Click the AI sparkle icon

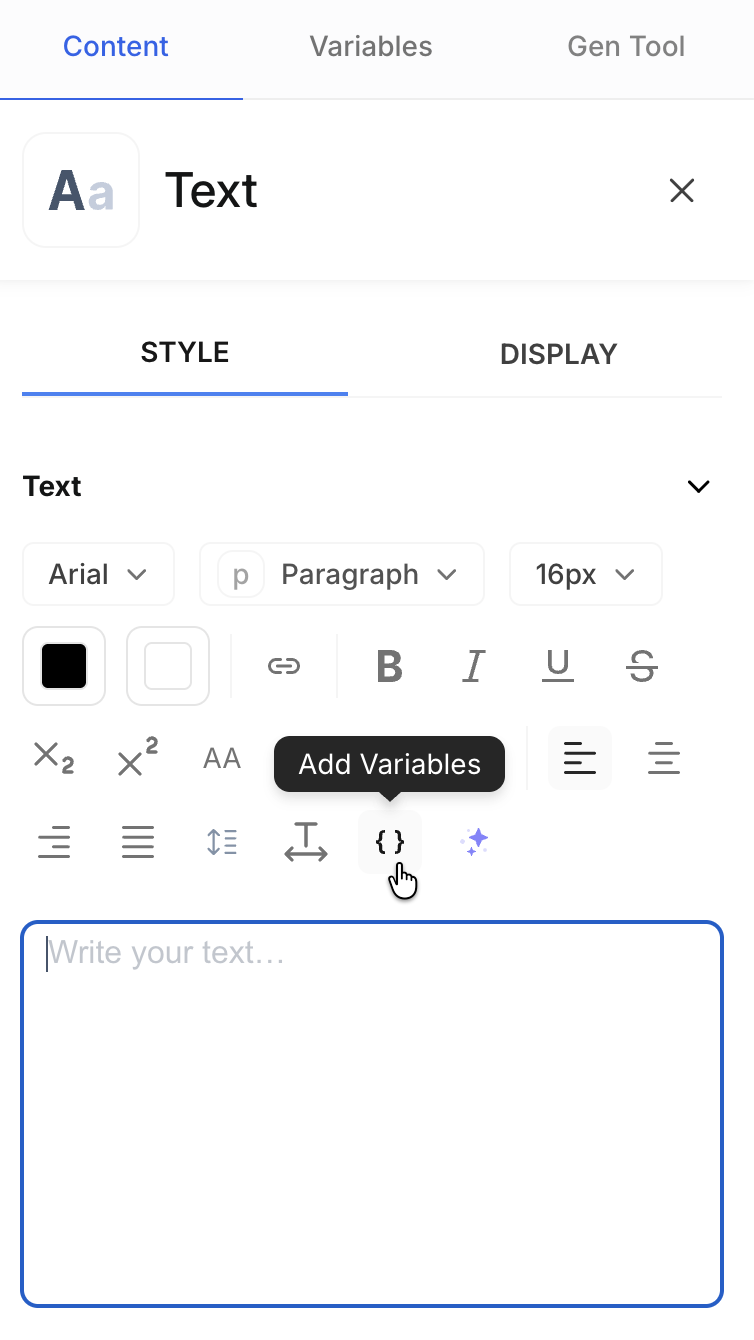[474, 842]
